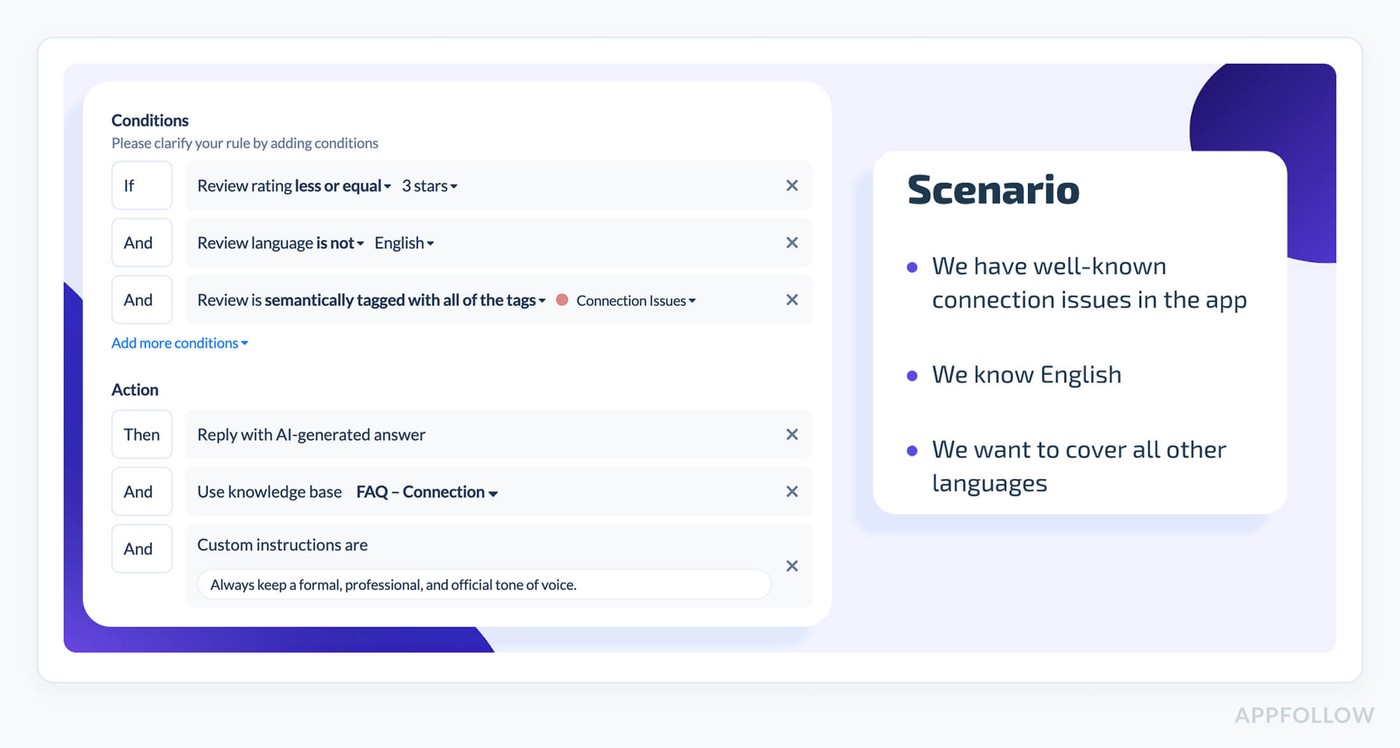Expand the Connection Issues tag dropdown
The image size is (1400, 748).
pyautogui.click(x=636, y=300)
